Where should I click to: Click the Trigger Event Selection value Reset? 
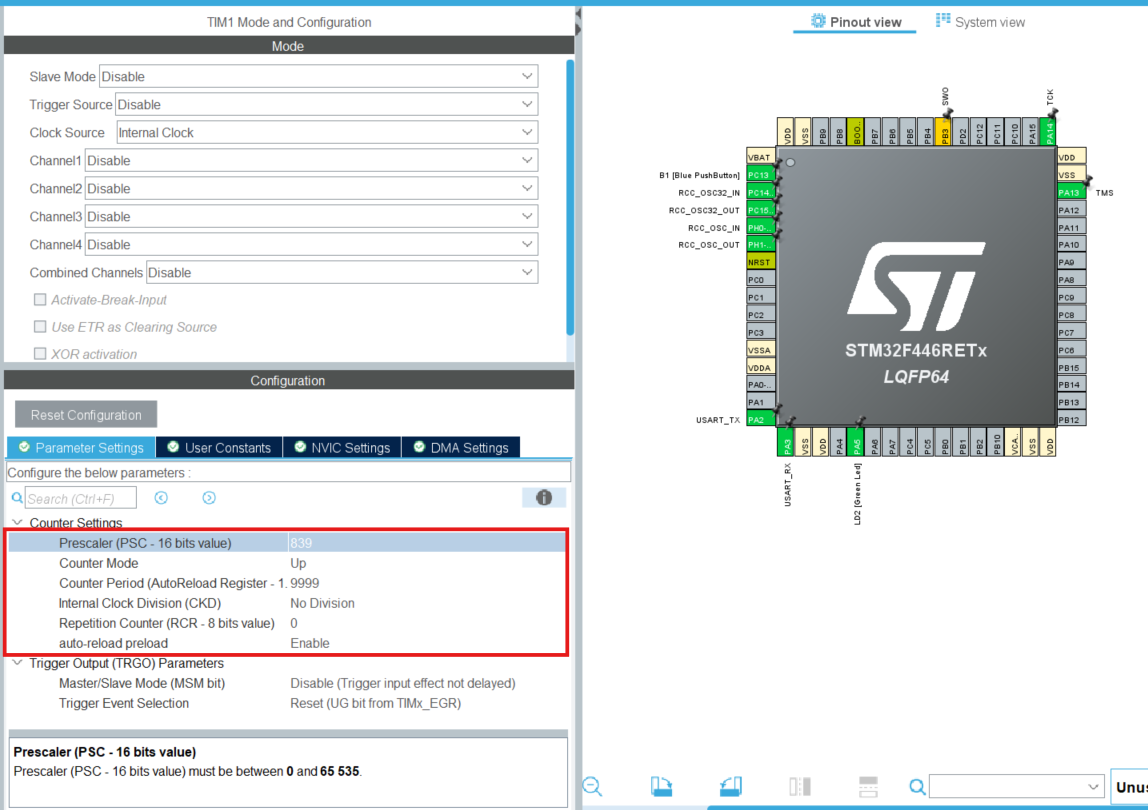tap(376, 704)
